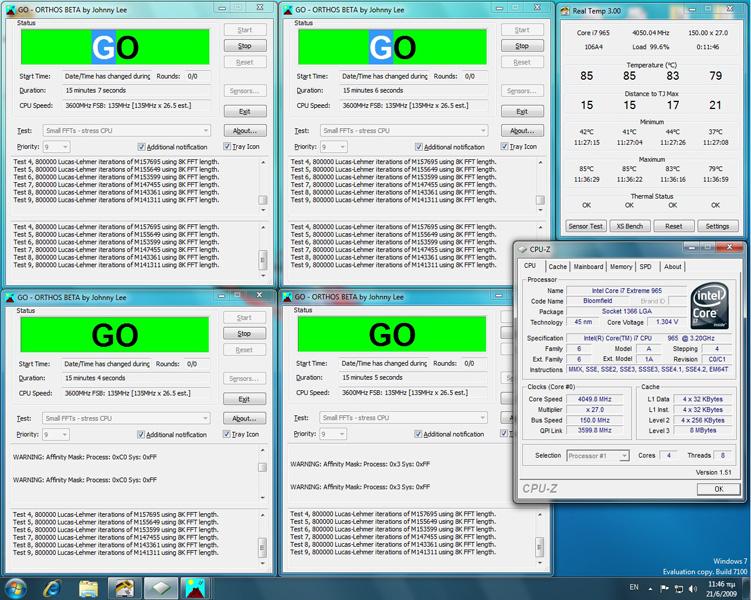Uncheck Additional notification in the 15 minutes 7 seconds window
This screenshot has height=600, width=751.
[x=141, y=147]
